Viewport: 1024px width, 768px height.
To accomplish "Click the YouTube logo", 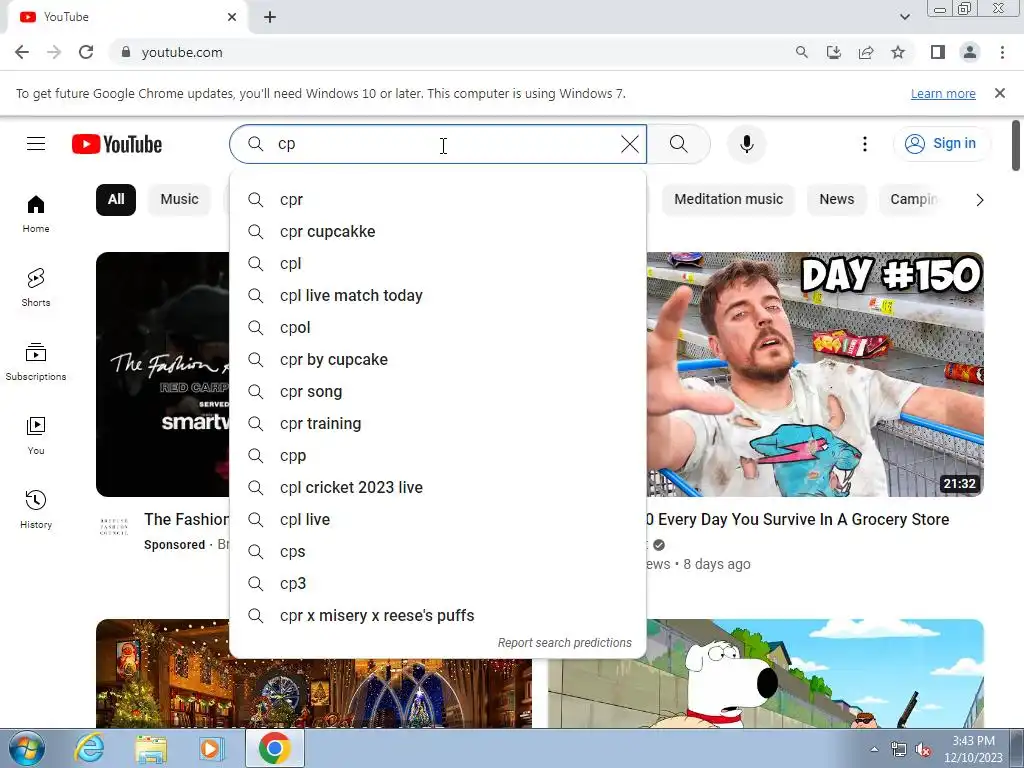I will click(x=117, y=144).
